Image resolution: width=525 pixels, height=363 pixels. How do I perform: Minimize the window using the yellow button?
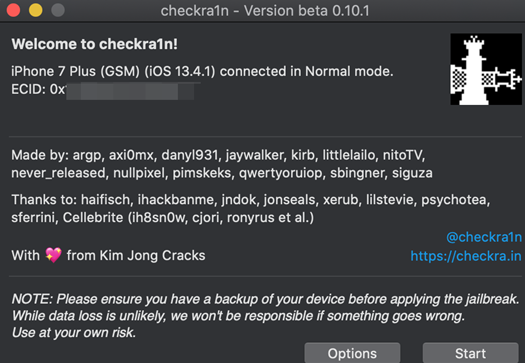(35, 10)
